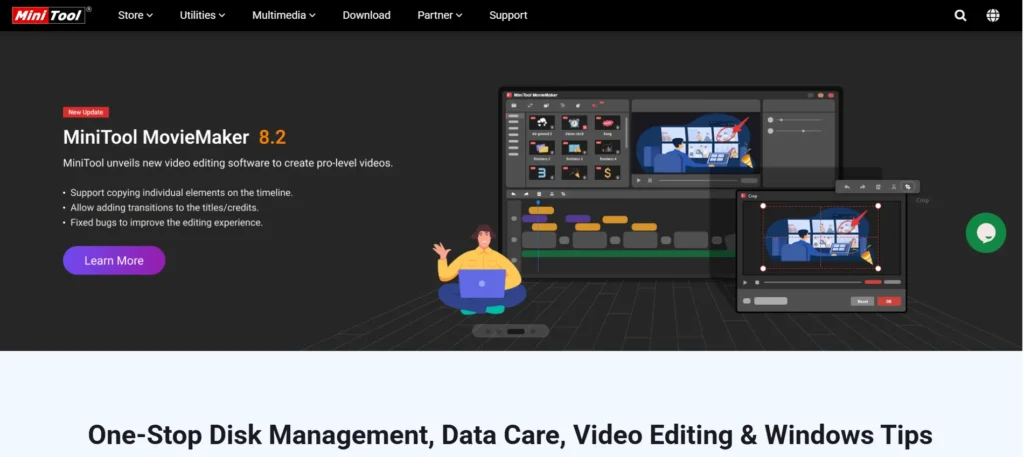Click 'Allow adding transitions to the titles/credits'
The image size is (1024, 457).
point(165,208)
